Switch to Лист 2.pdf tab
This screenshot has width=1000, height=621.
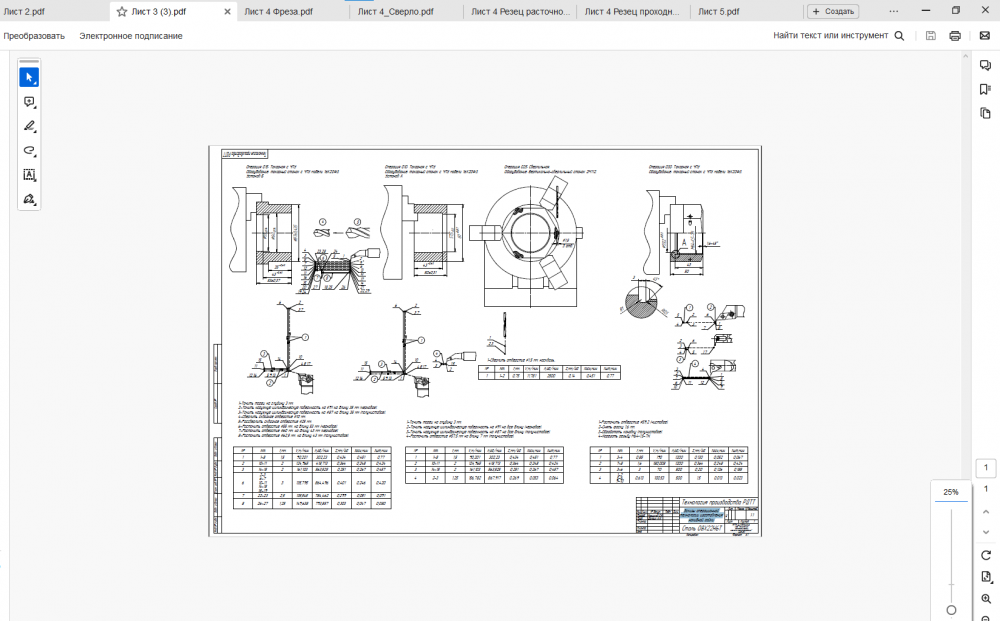tap(24, 11)
